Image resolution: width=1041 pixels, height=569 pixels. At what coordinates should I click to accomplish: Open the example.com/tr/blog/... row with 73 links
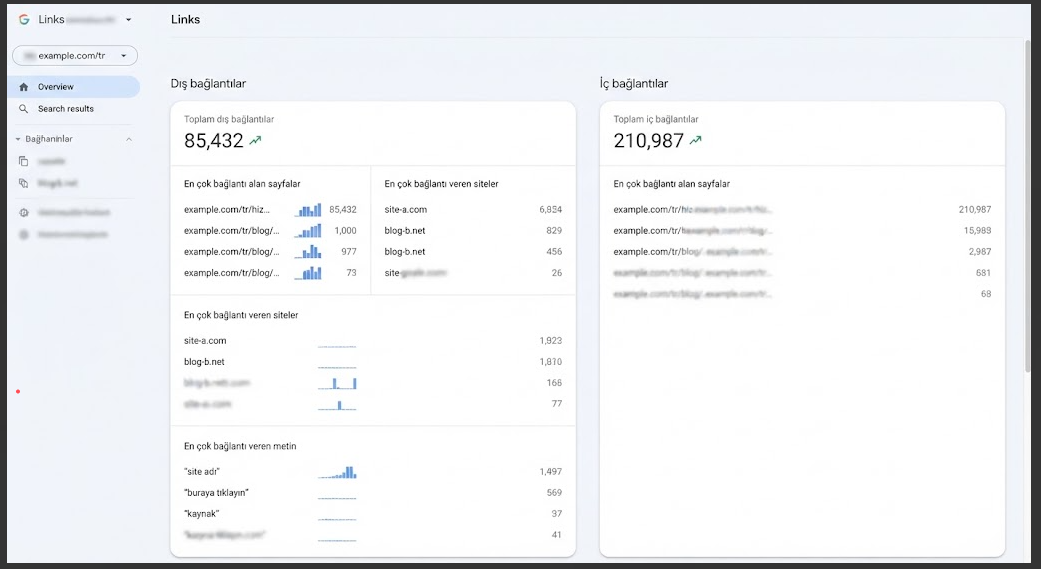click(x=232, y=274)
